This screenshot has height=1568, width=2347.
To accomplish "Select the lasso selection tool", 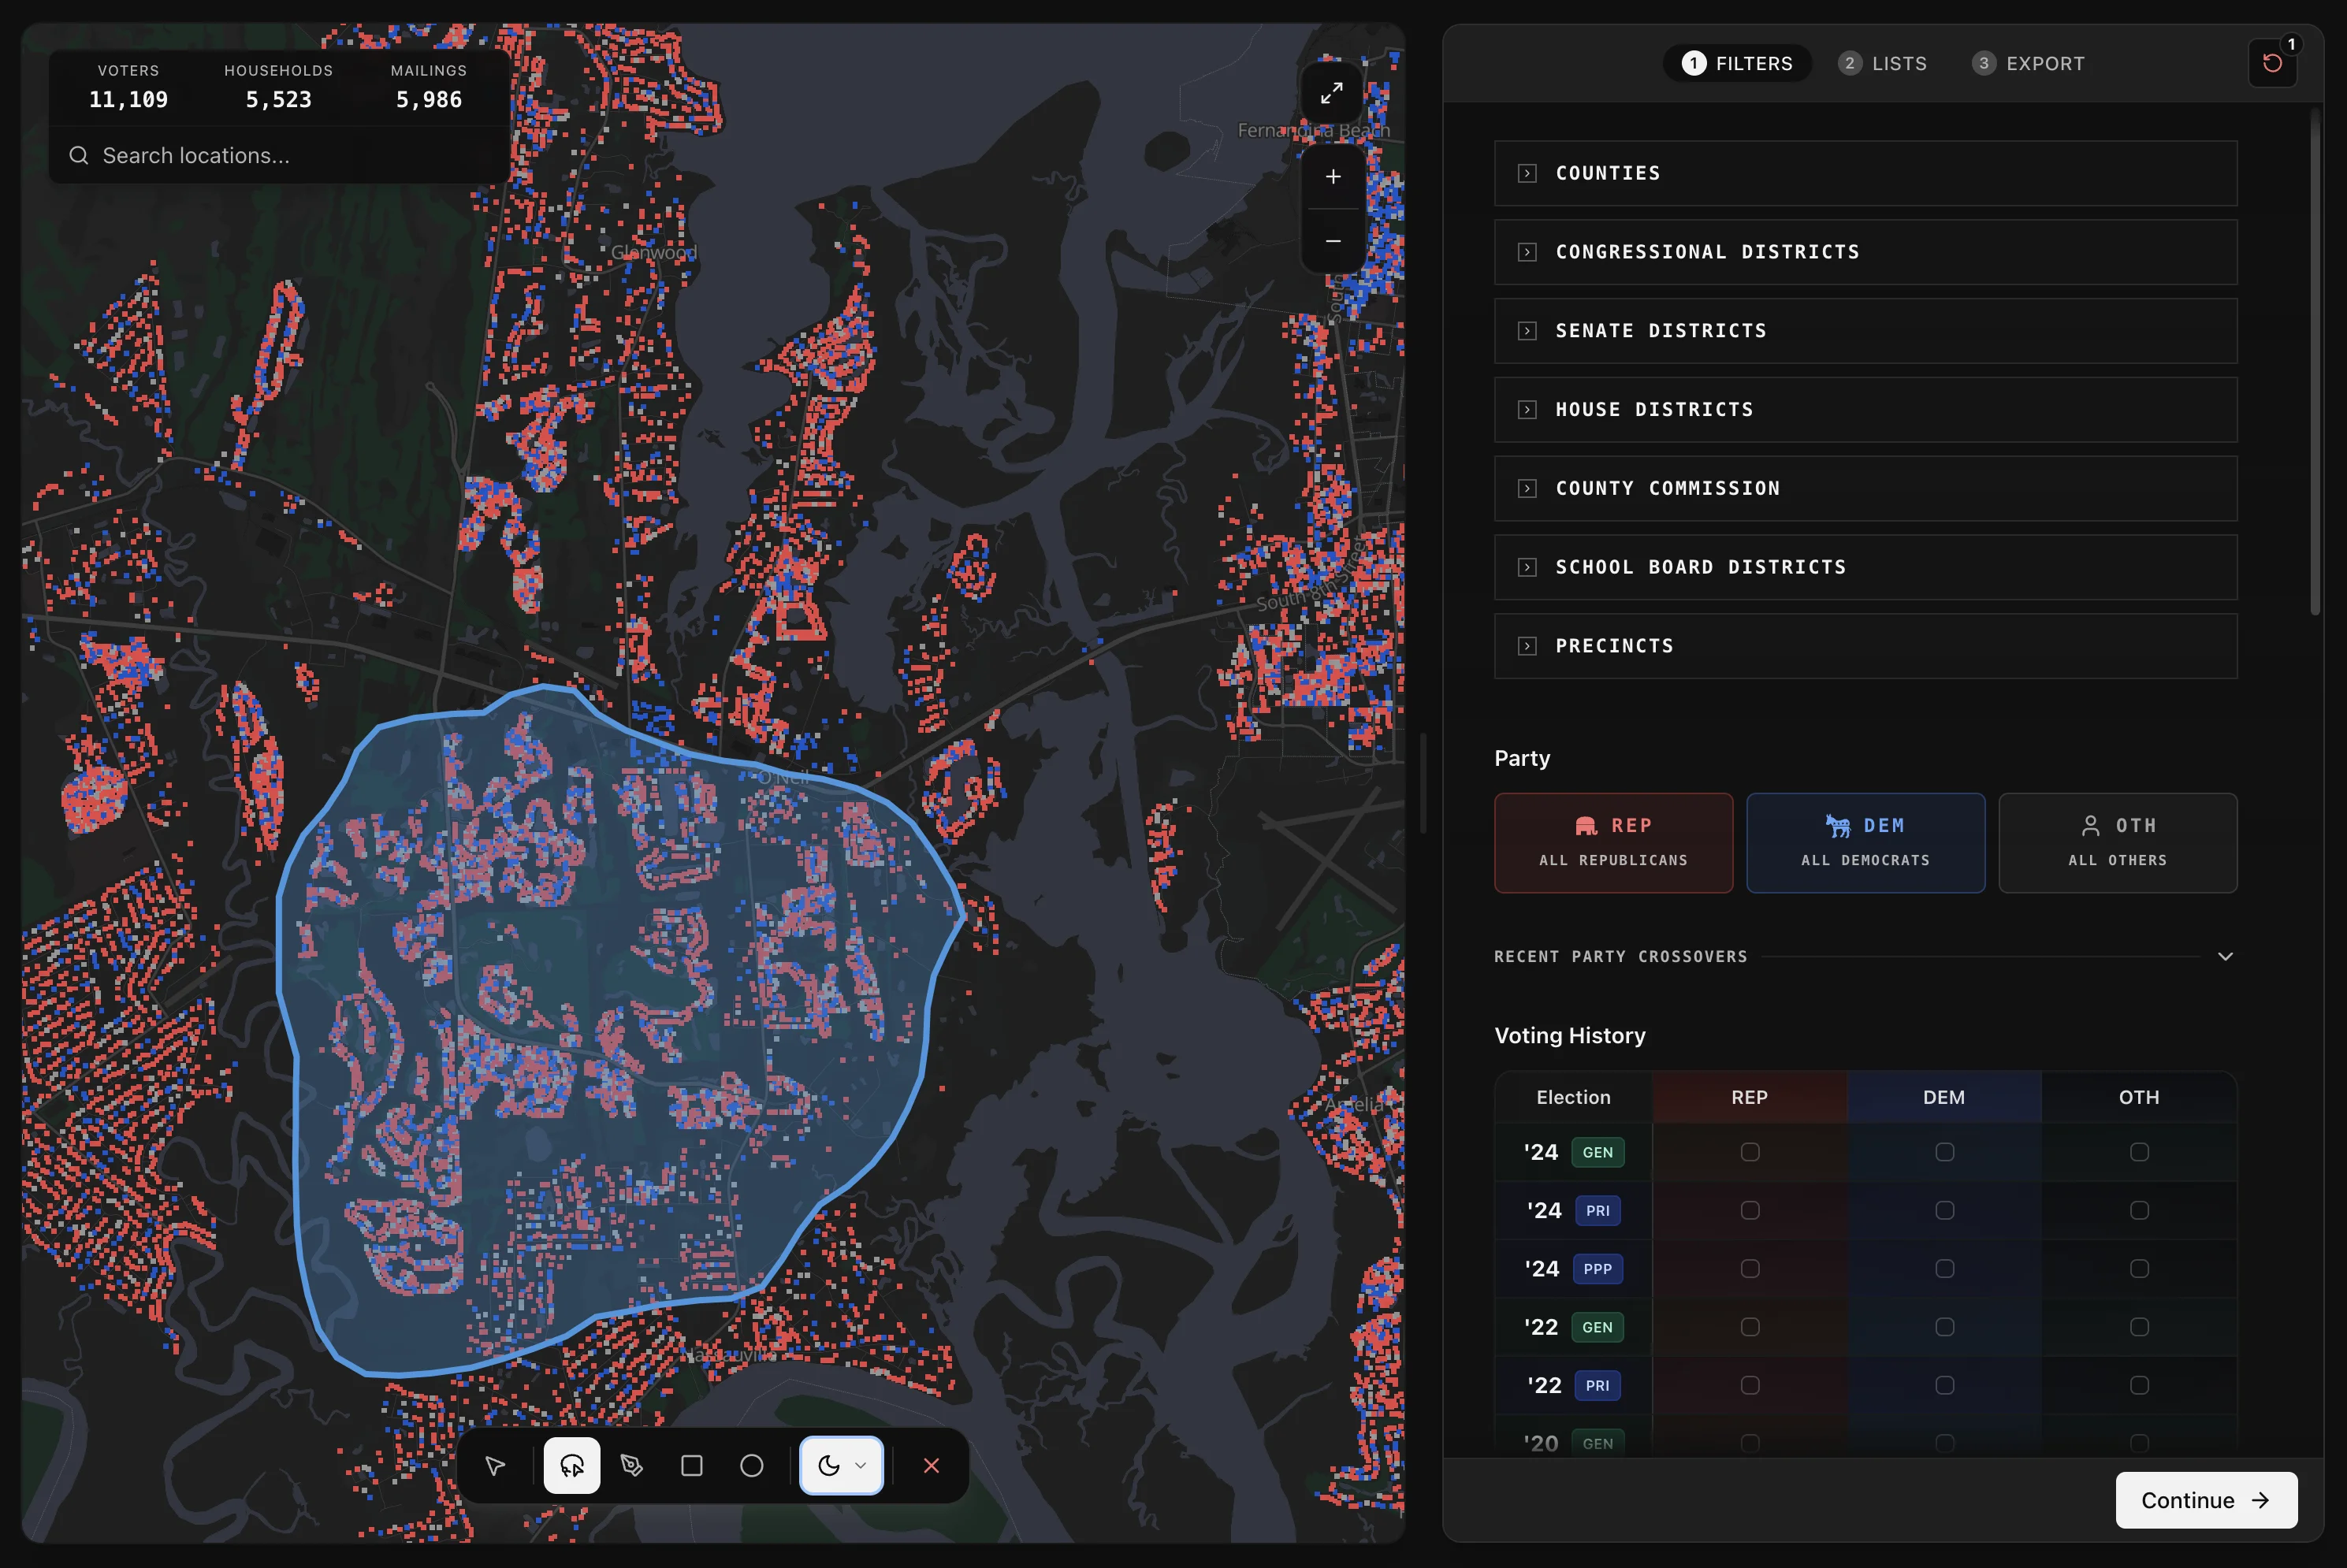I will coord(572,1465).
